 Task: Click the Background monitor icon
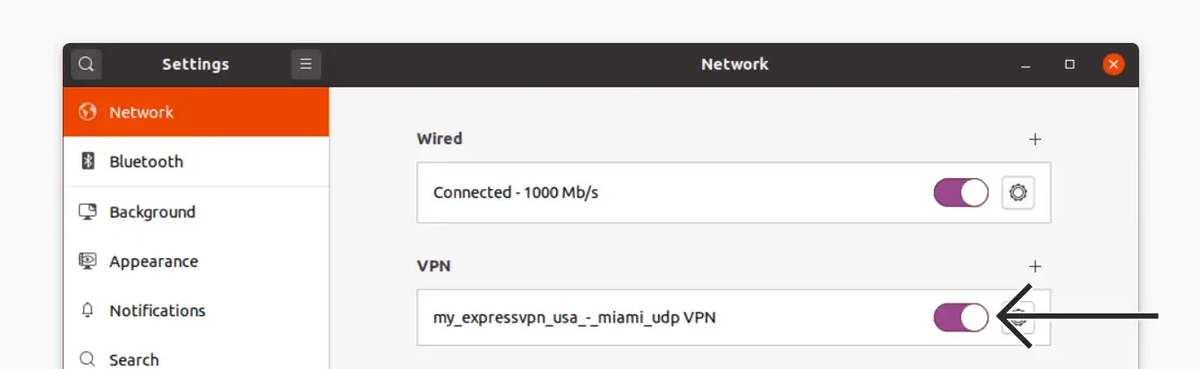coord(88,212)
